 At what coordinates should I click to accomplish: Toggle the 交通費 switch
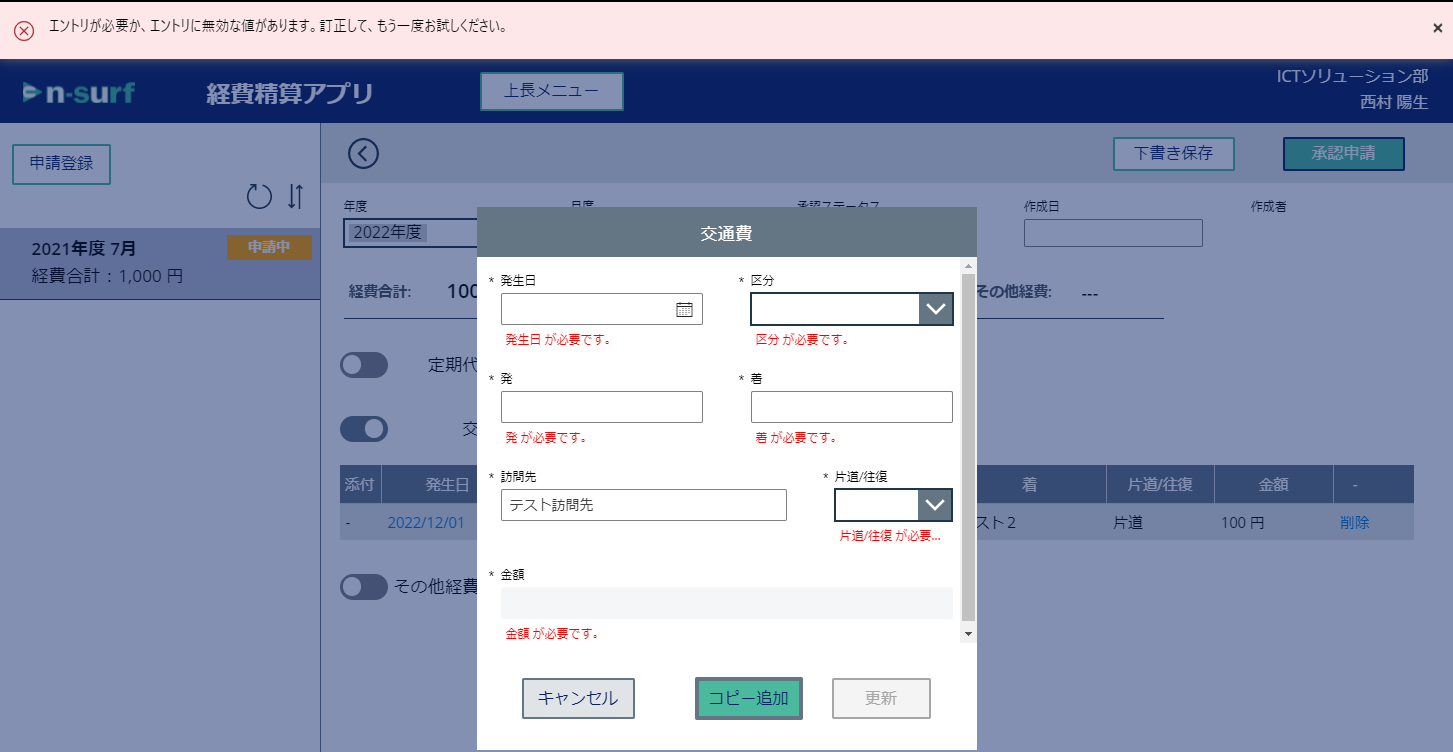(x=364, y=429)
